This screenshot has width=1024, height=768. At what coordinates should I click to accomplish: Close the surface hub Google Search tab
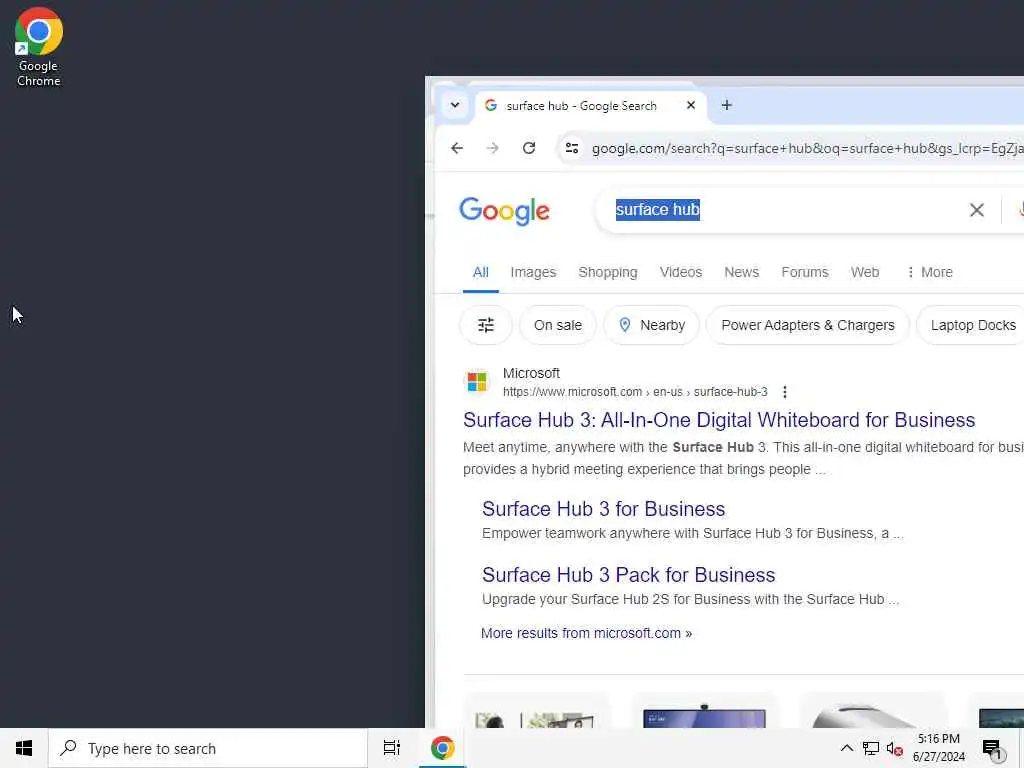(691, 105)
